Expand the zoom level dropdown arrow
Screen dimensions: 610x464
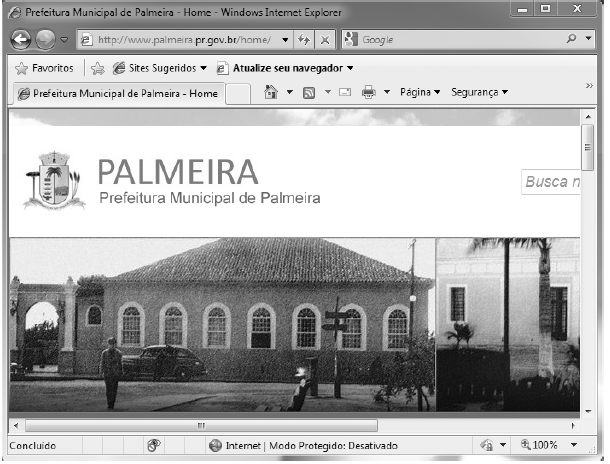pos(574,445)
